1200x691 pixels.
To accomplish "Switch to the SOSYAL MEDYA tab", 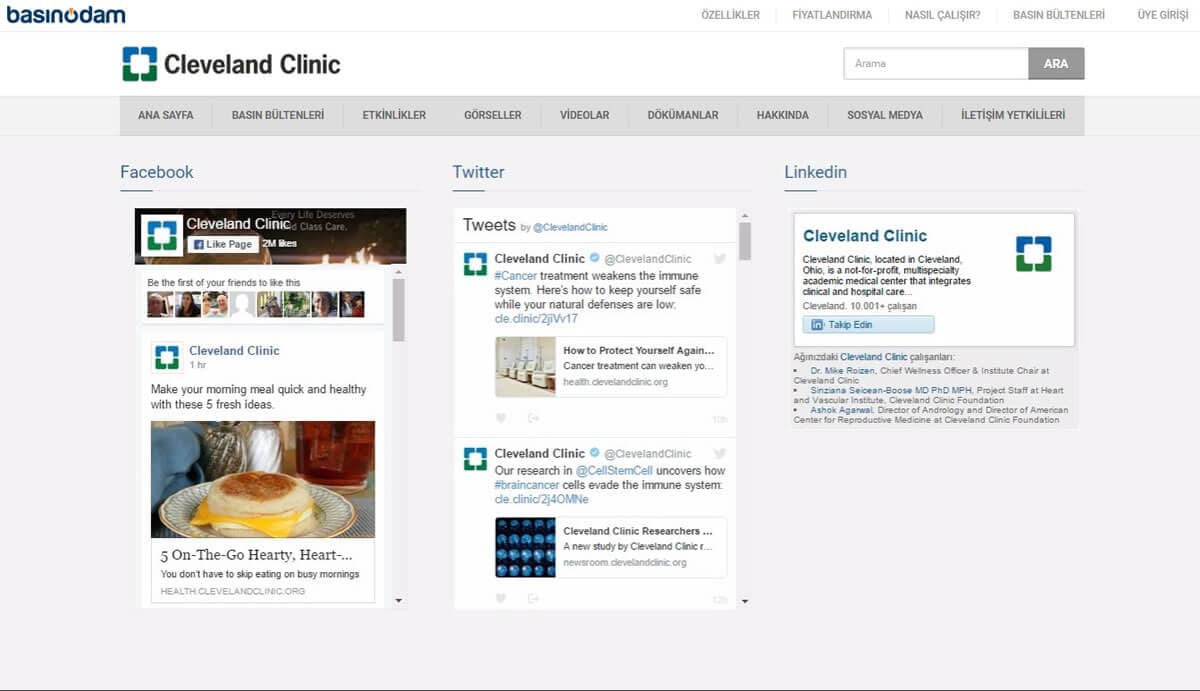I will 884,115.
